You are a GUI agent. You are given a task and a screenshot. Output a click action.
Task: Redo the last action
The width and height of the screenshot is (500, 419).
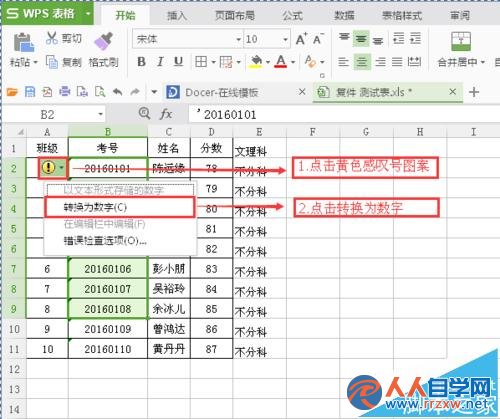click(135, 92)
